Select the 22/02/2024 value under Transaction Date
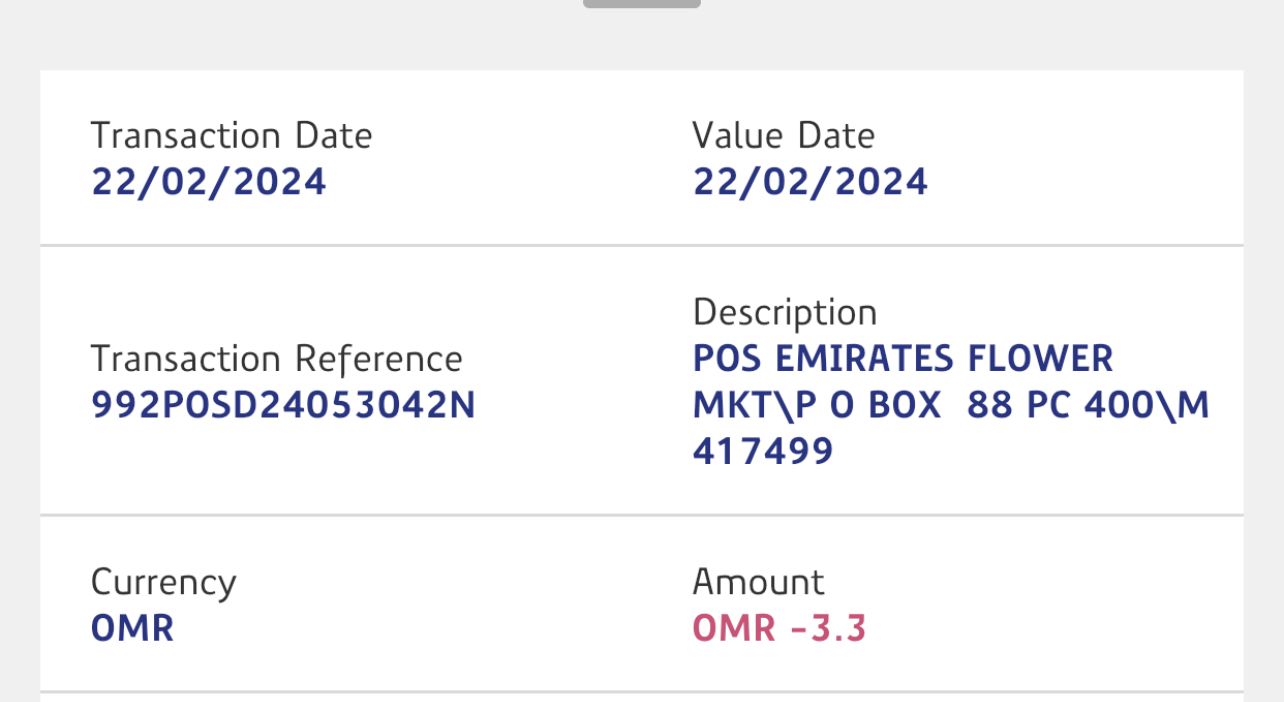 pos(208,182)
